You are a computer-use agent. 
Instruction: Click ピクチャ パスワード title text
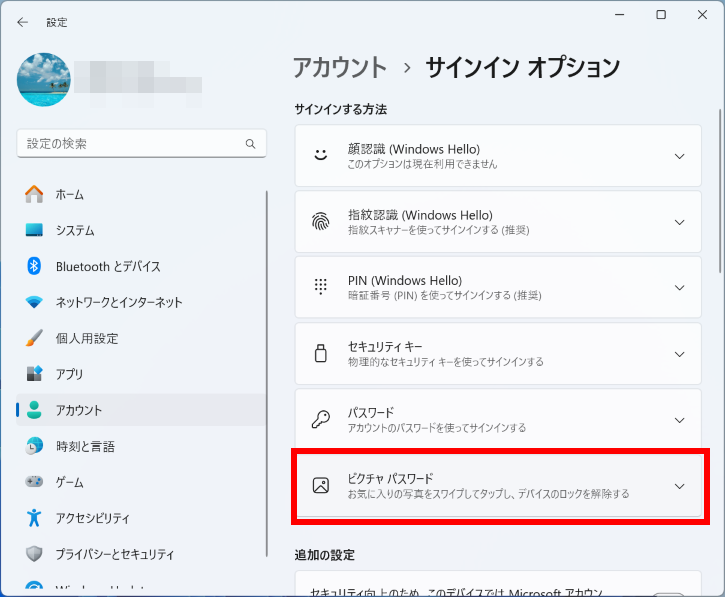(x=391, y=479)
